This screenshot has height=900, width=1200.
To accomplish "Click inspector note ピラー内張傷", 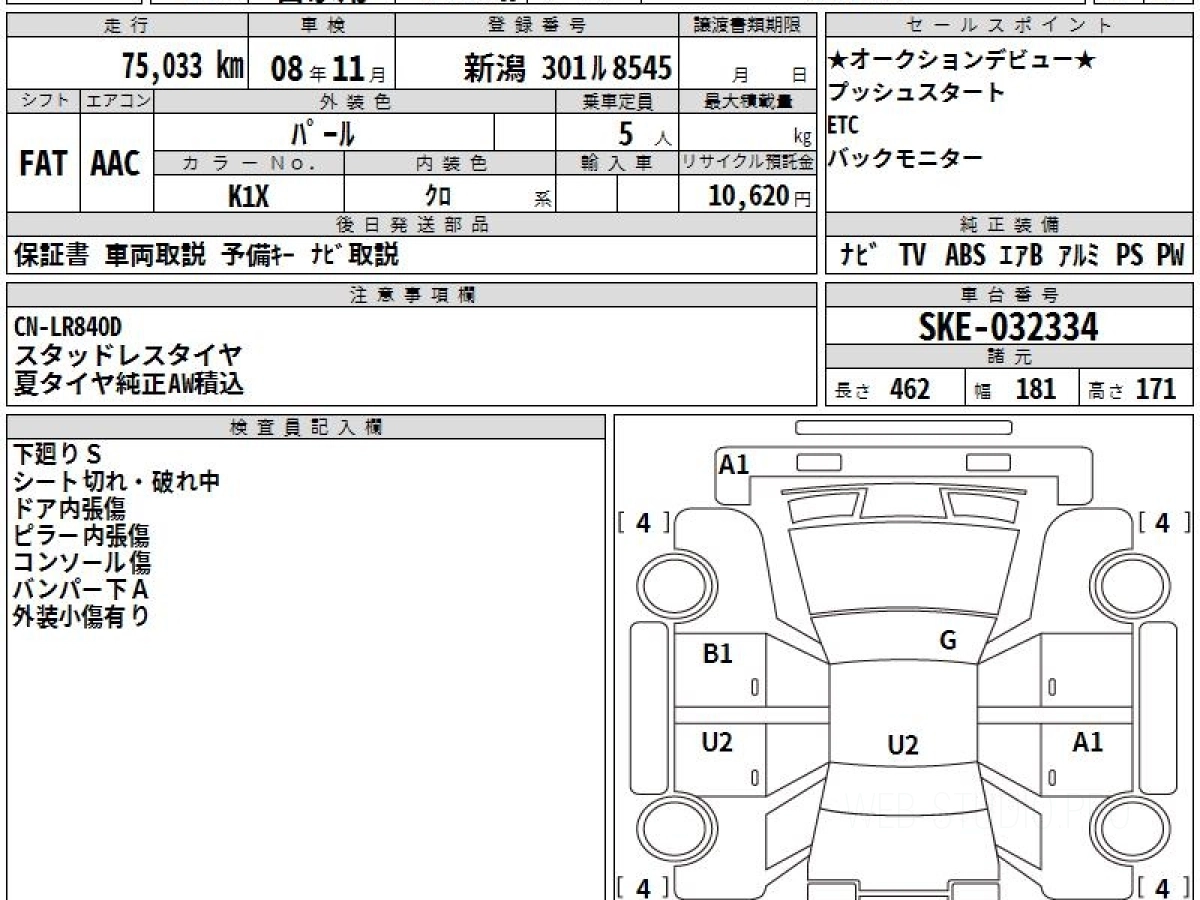I will click(82, 535).
